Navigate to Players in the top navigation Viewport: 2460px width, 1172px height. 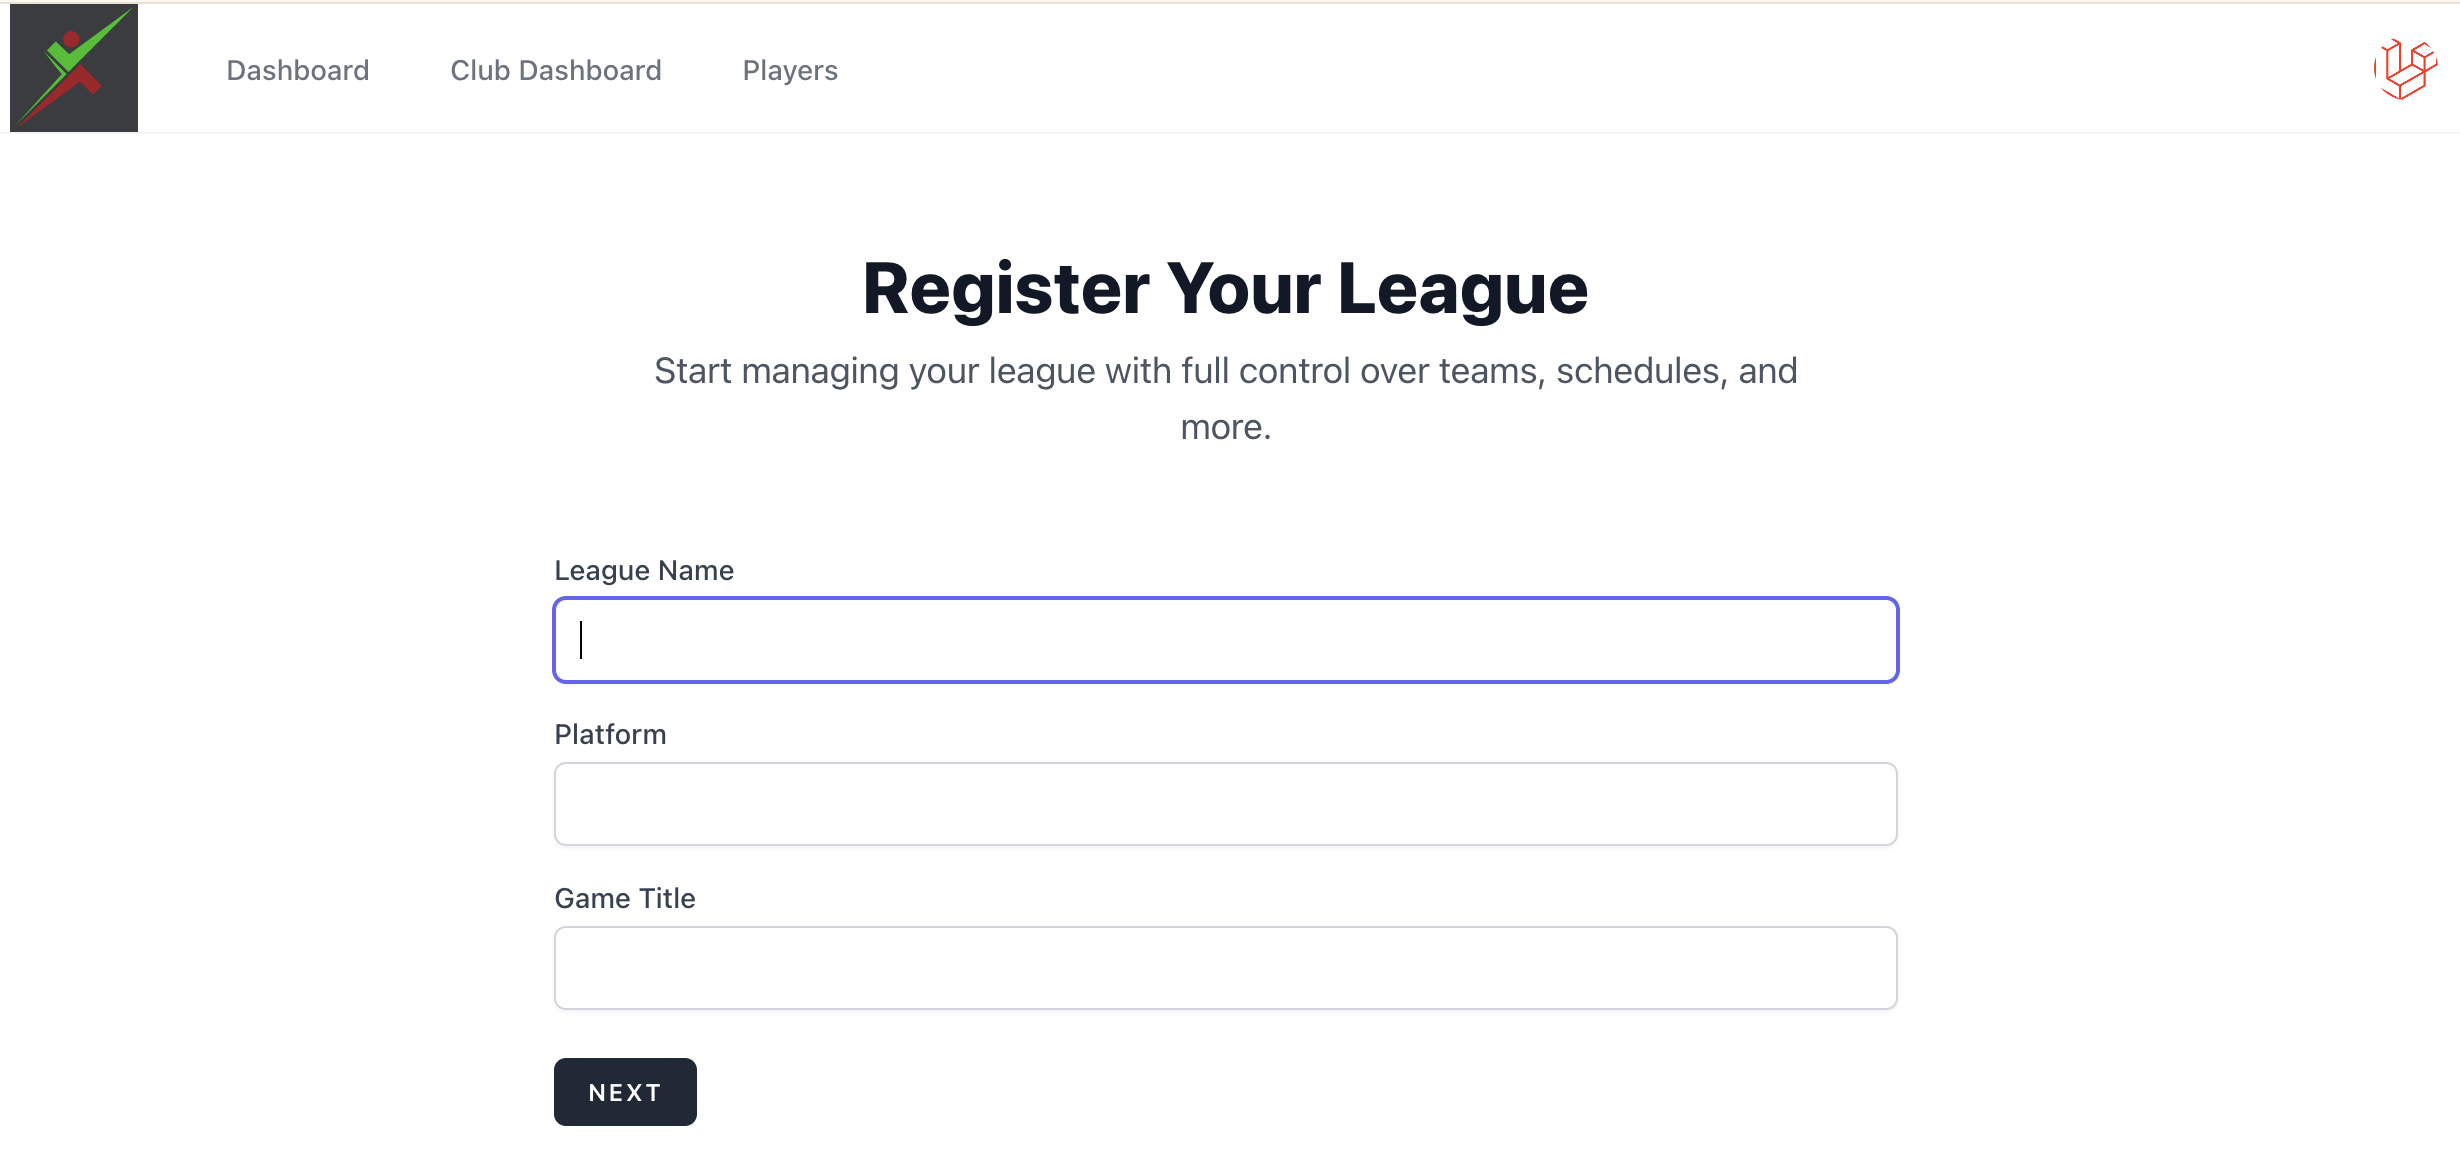click(x=790, y=70)
